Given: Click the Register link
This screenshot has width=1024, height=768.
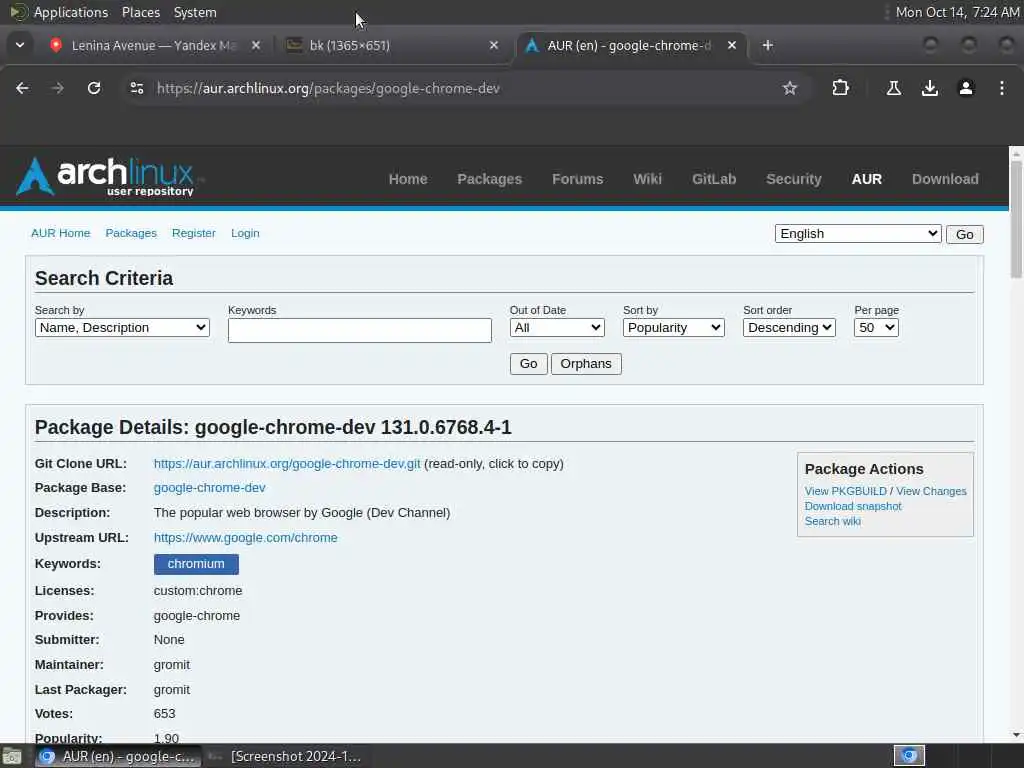Looking at the screenshot, I should click(x=193, y=233).
